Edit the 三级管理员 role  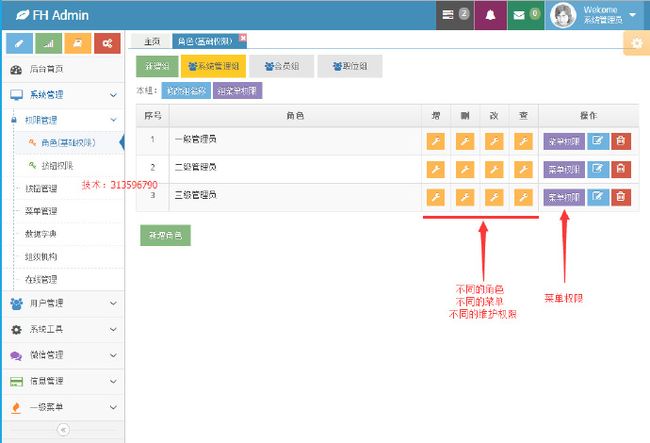598,197
